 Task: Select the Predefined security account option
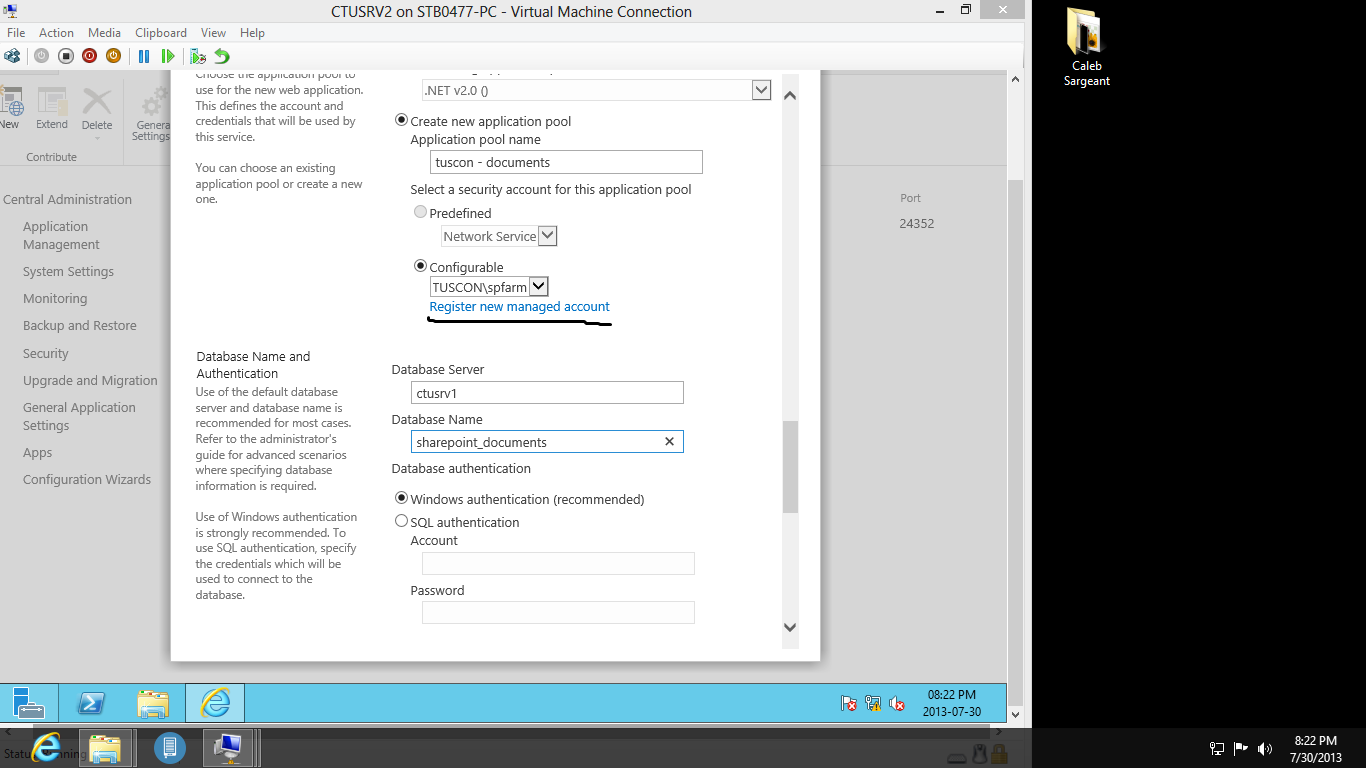(x=421, y=212)
